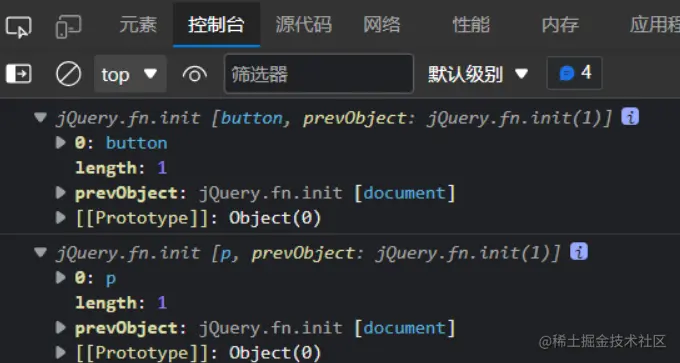Select the length: 1 row of button object

pos(121,168)
